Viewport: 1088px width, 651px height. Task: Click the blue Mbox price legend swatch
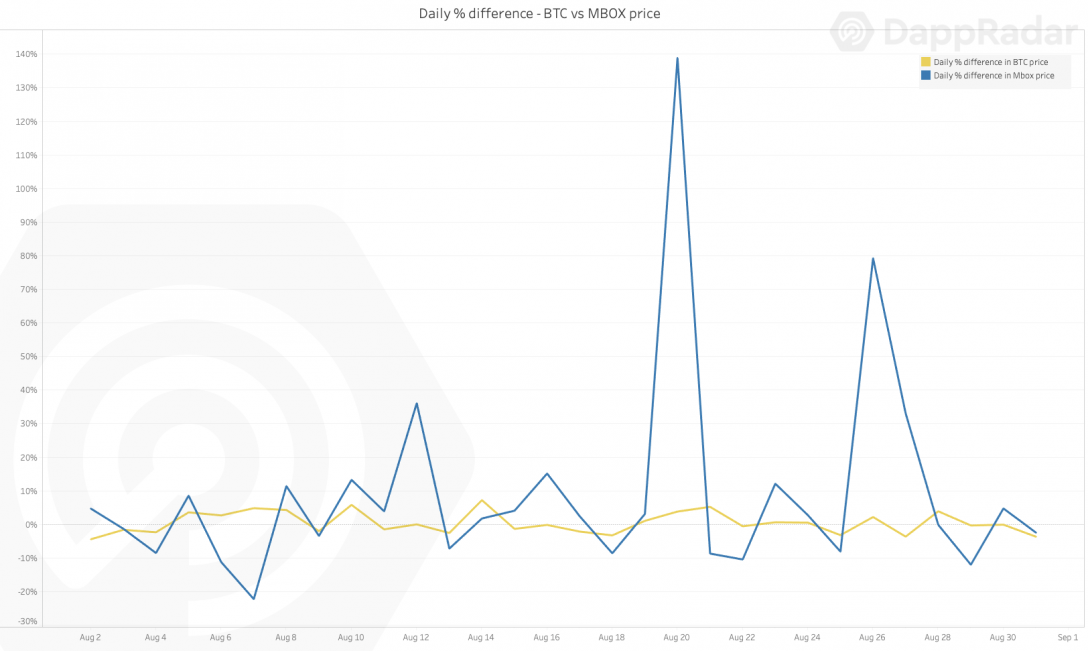point(925,75)
